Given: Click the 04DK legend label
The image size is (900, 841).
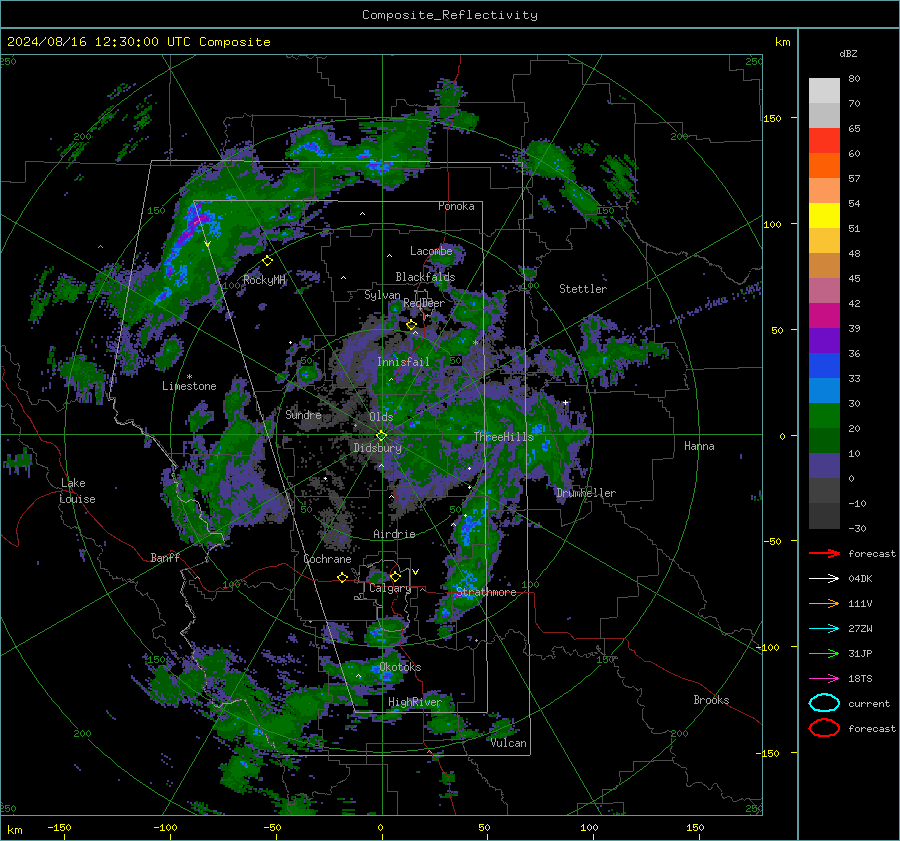Looking at the screenshot, I should [860, 579].
